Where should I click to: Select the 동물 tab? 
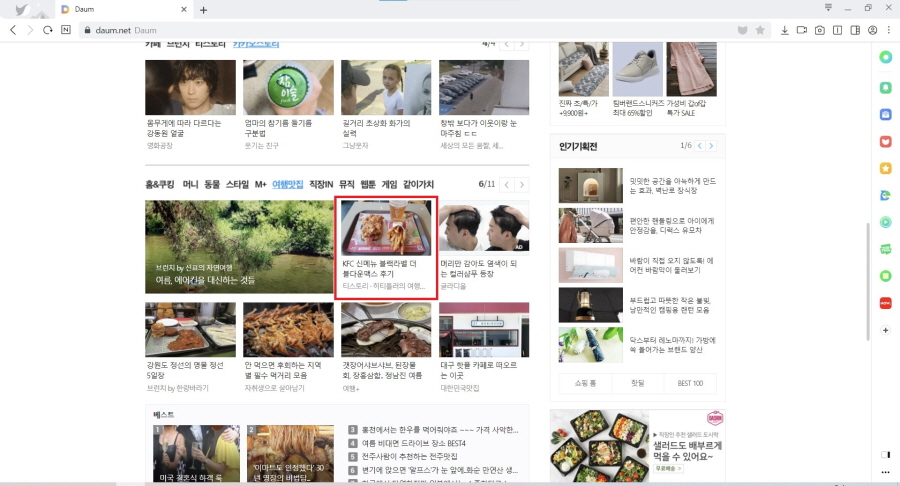pos(212,184)
